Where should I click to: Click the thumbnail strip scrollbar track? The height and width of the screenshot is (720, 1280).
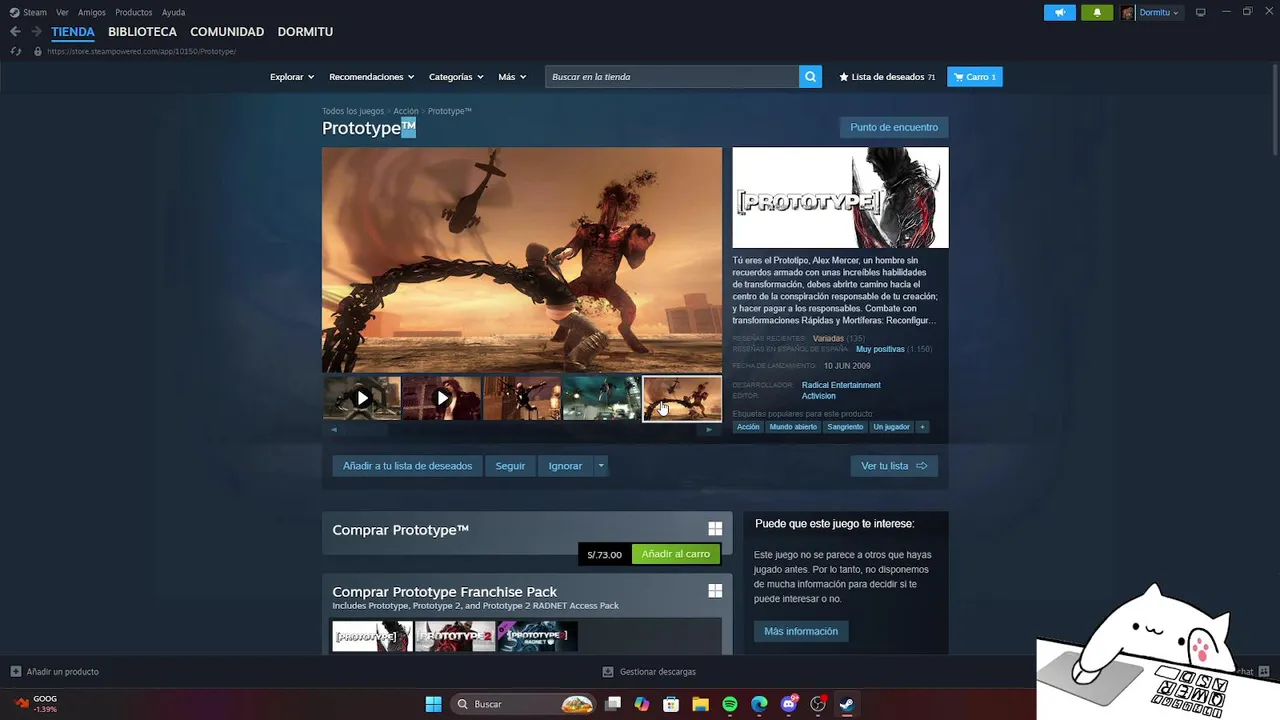pos(521,429)
